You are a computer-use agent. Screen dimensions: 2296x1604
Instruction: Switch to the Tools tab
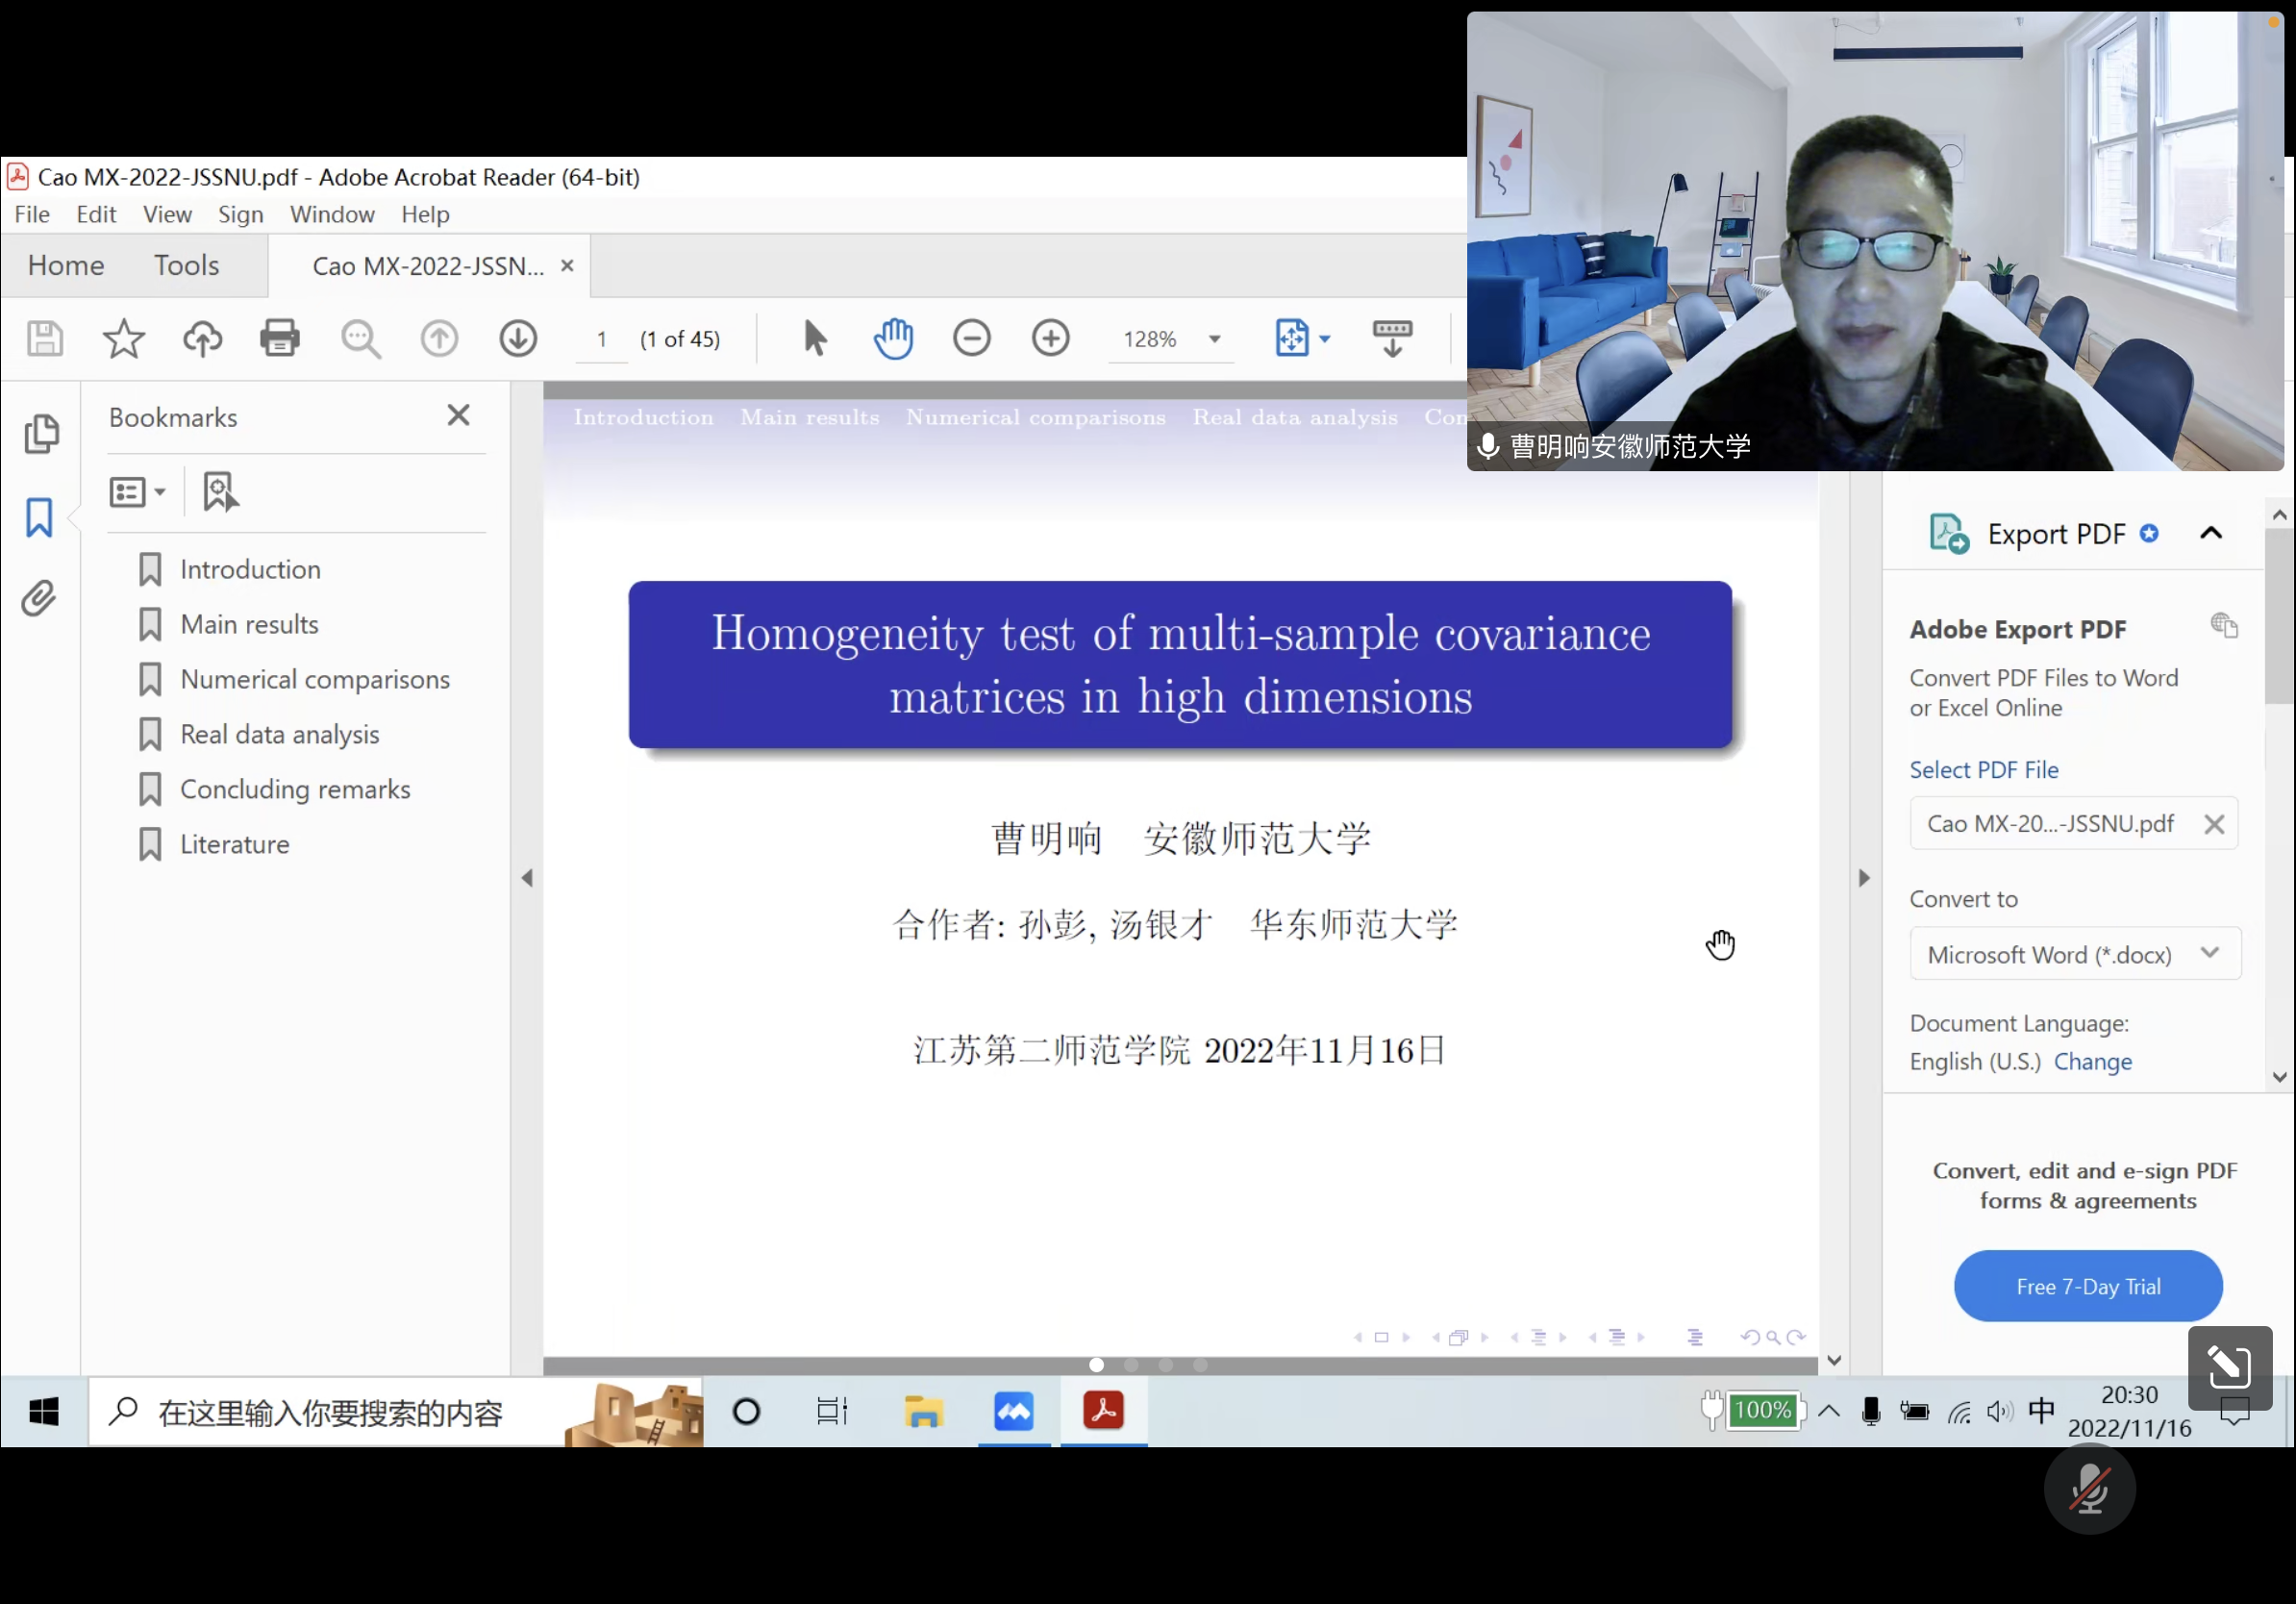click(186, 265)
